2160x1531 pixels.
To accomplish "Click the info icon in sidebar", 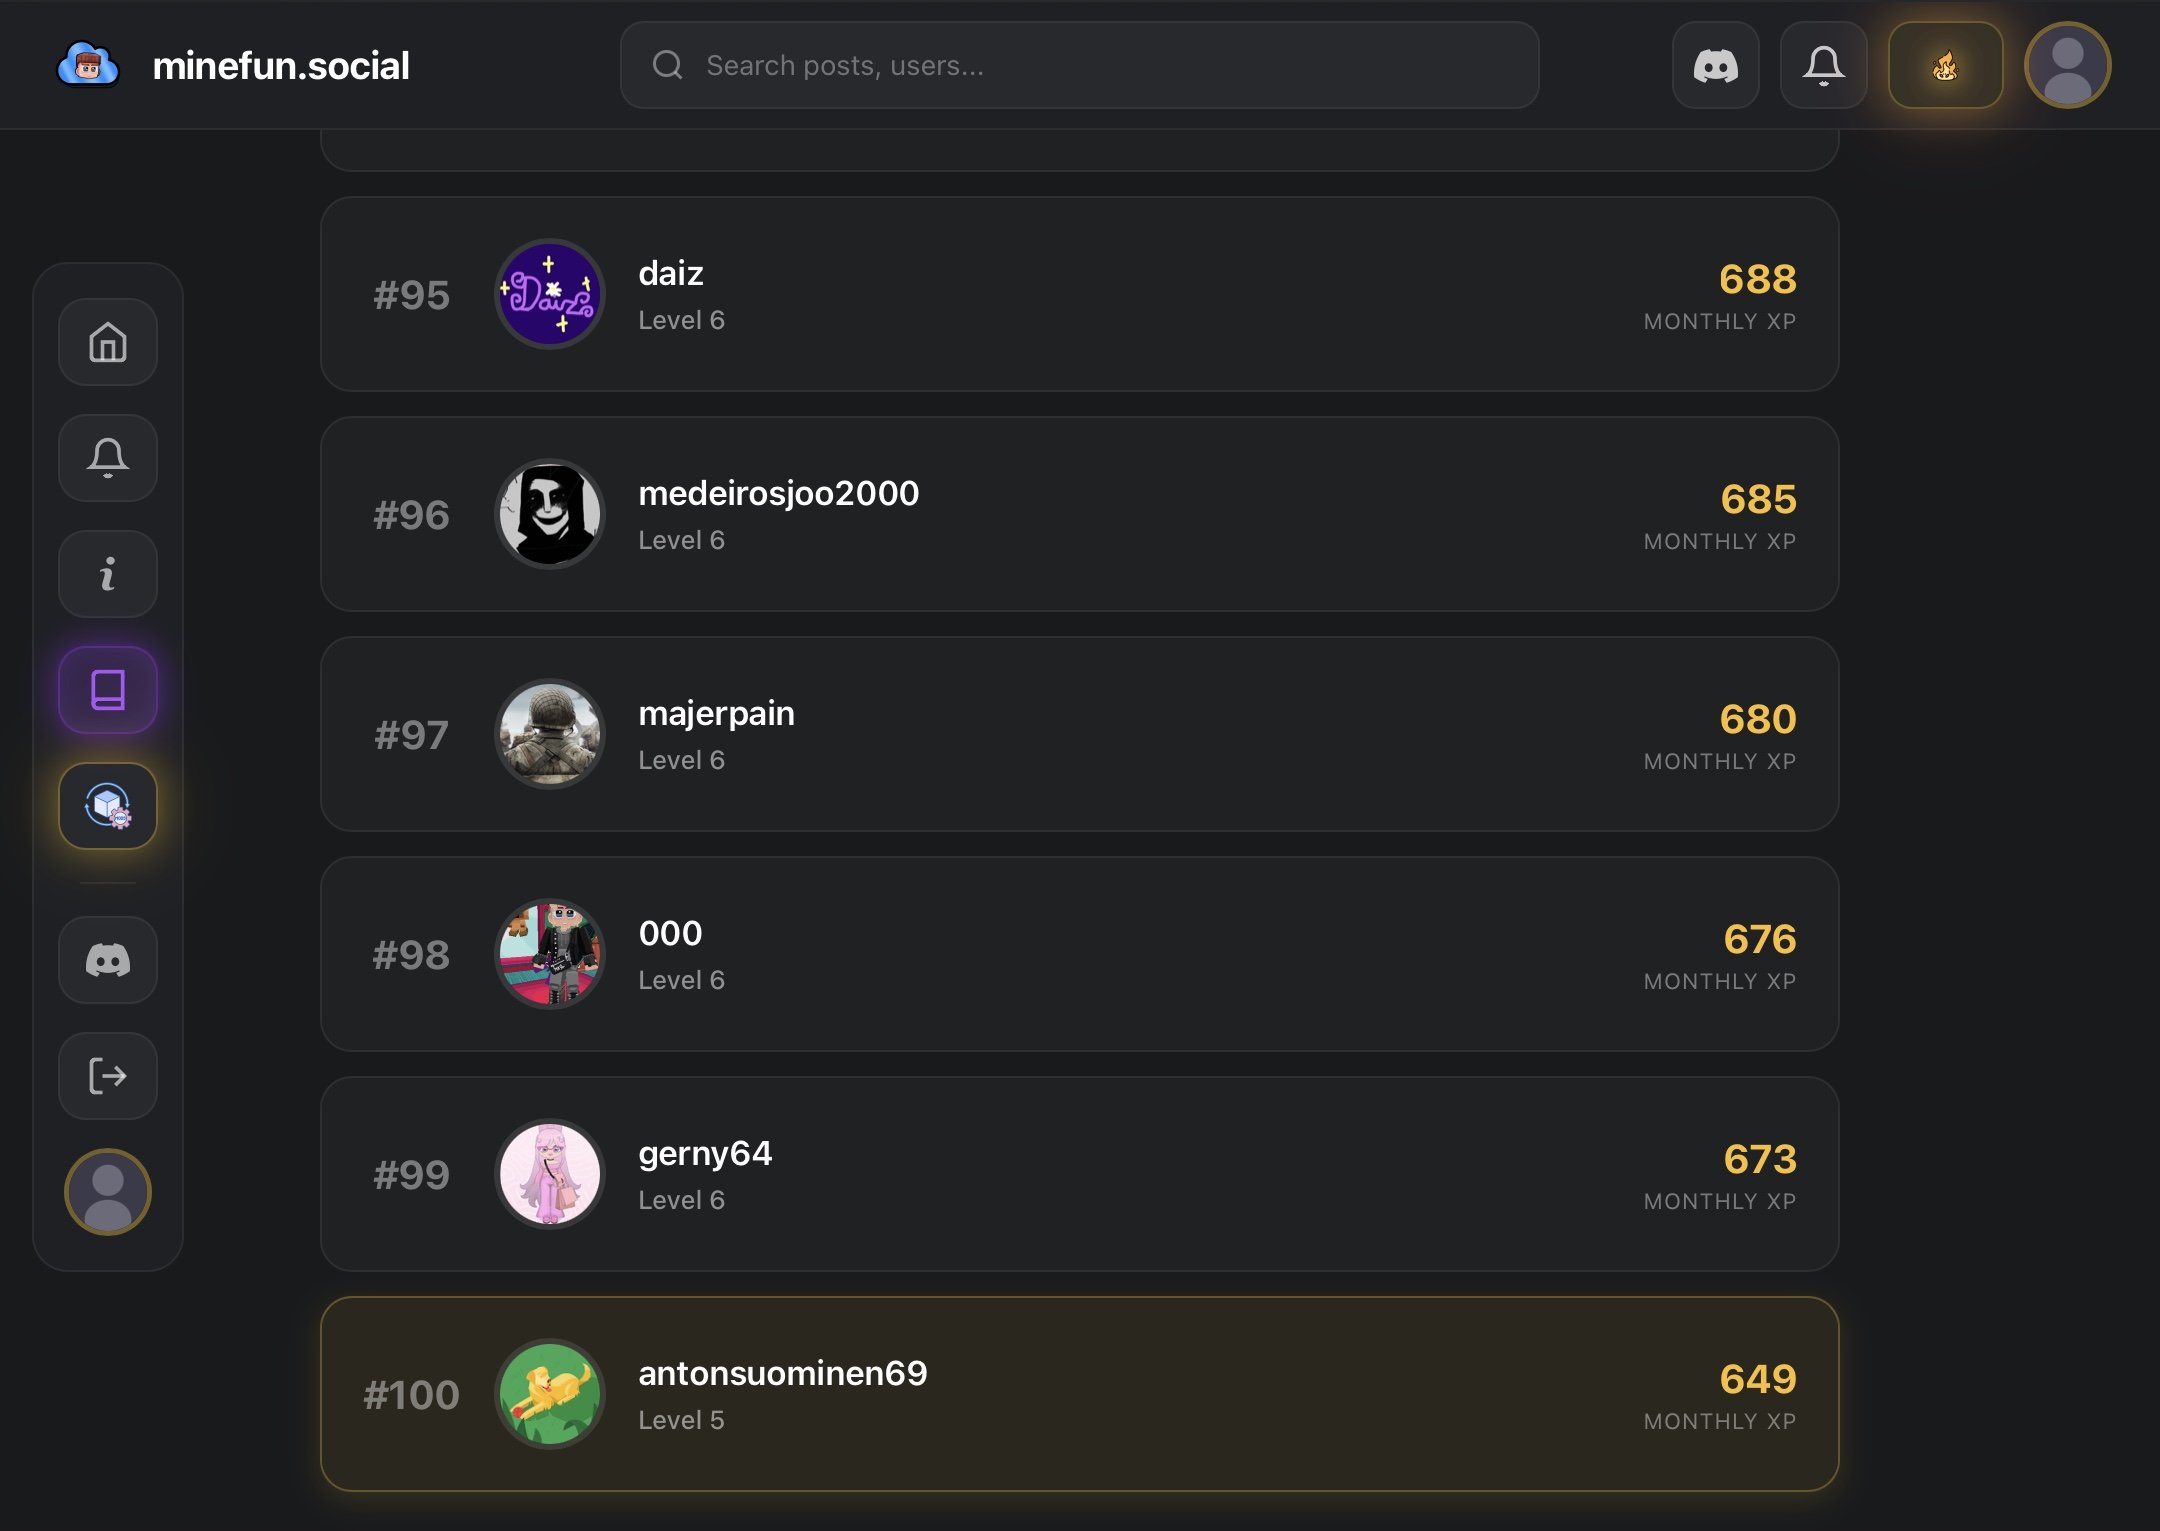I will [x=108, y=574].
